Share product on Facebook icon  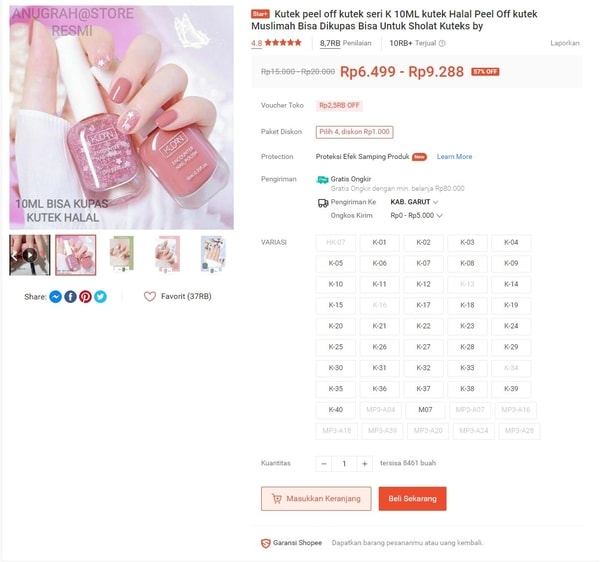(x=70, y=296)
